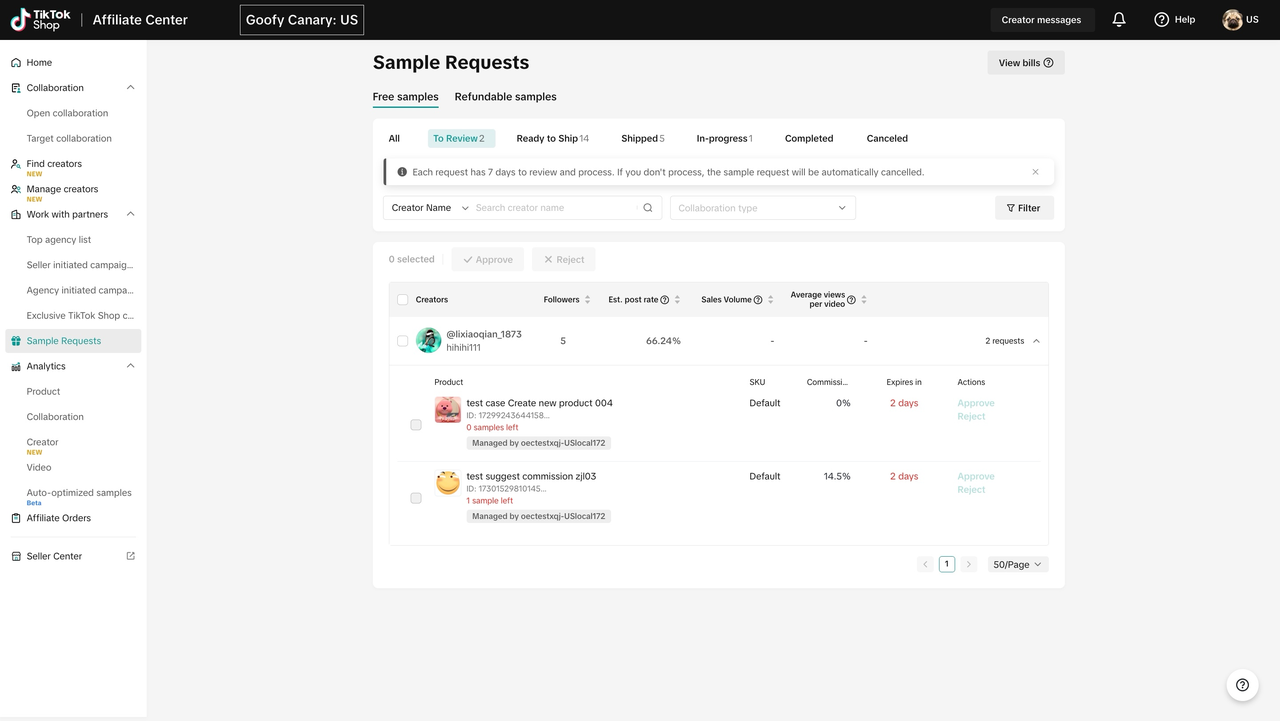Click the search magnifier icon
Viewport: 1280px width, 721px height.
tap(648, 208)
